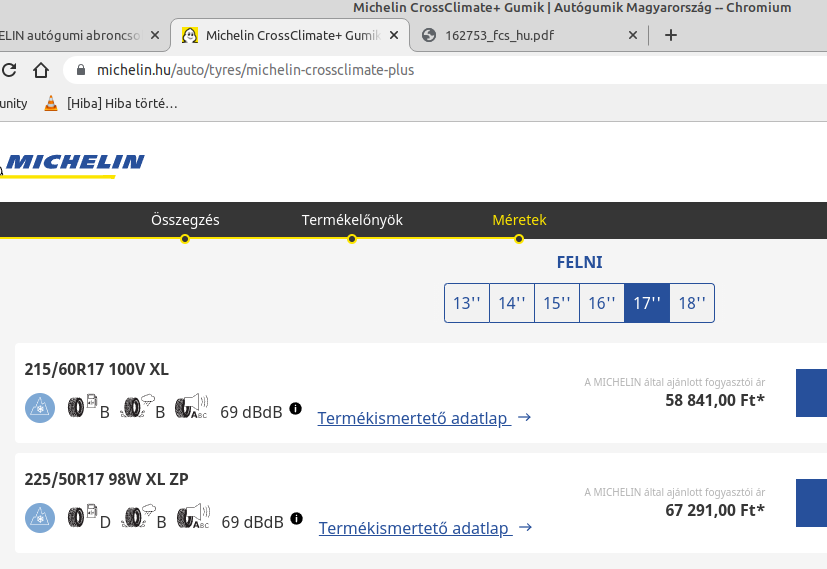Click the snowflake icon for 215/60R17 tire

[x=40, y=408]
